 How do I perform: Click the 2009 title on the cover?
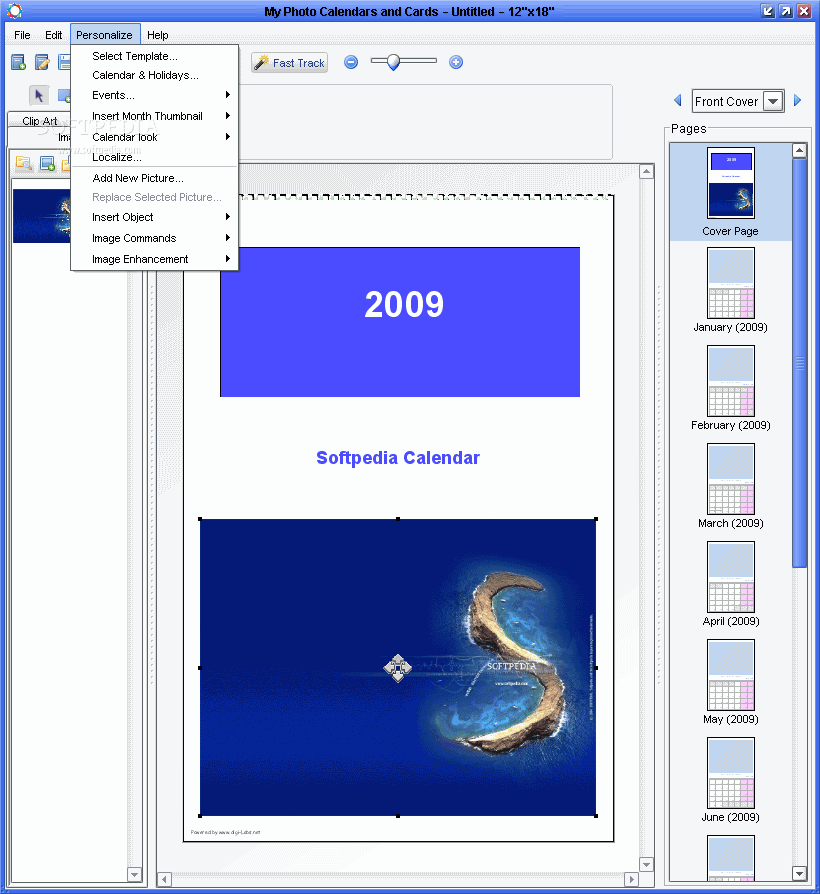click(404, 304)
